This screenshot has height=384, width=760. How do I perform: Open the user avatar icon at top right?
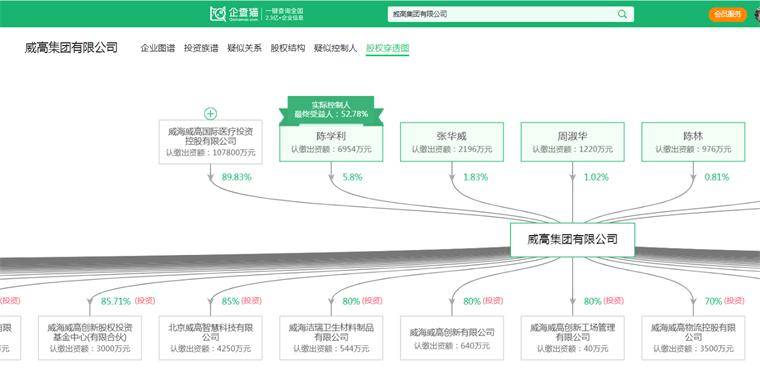(x=757, y=14)
